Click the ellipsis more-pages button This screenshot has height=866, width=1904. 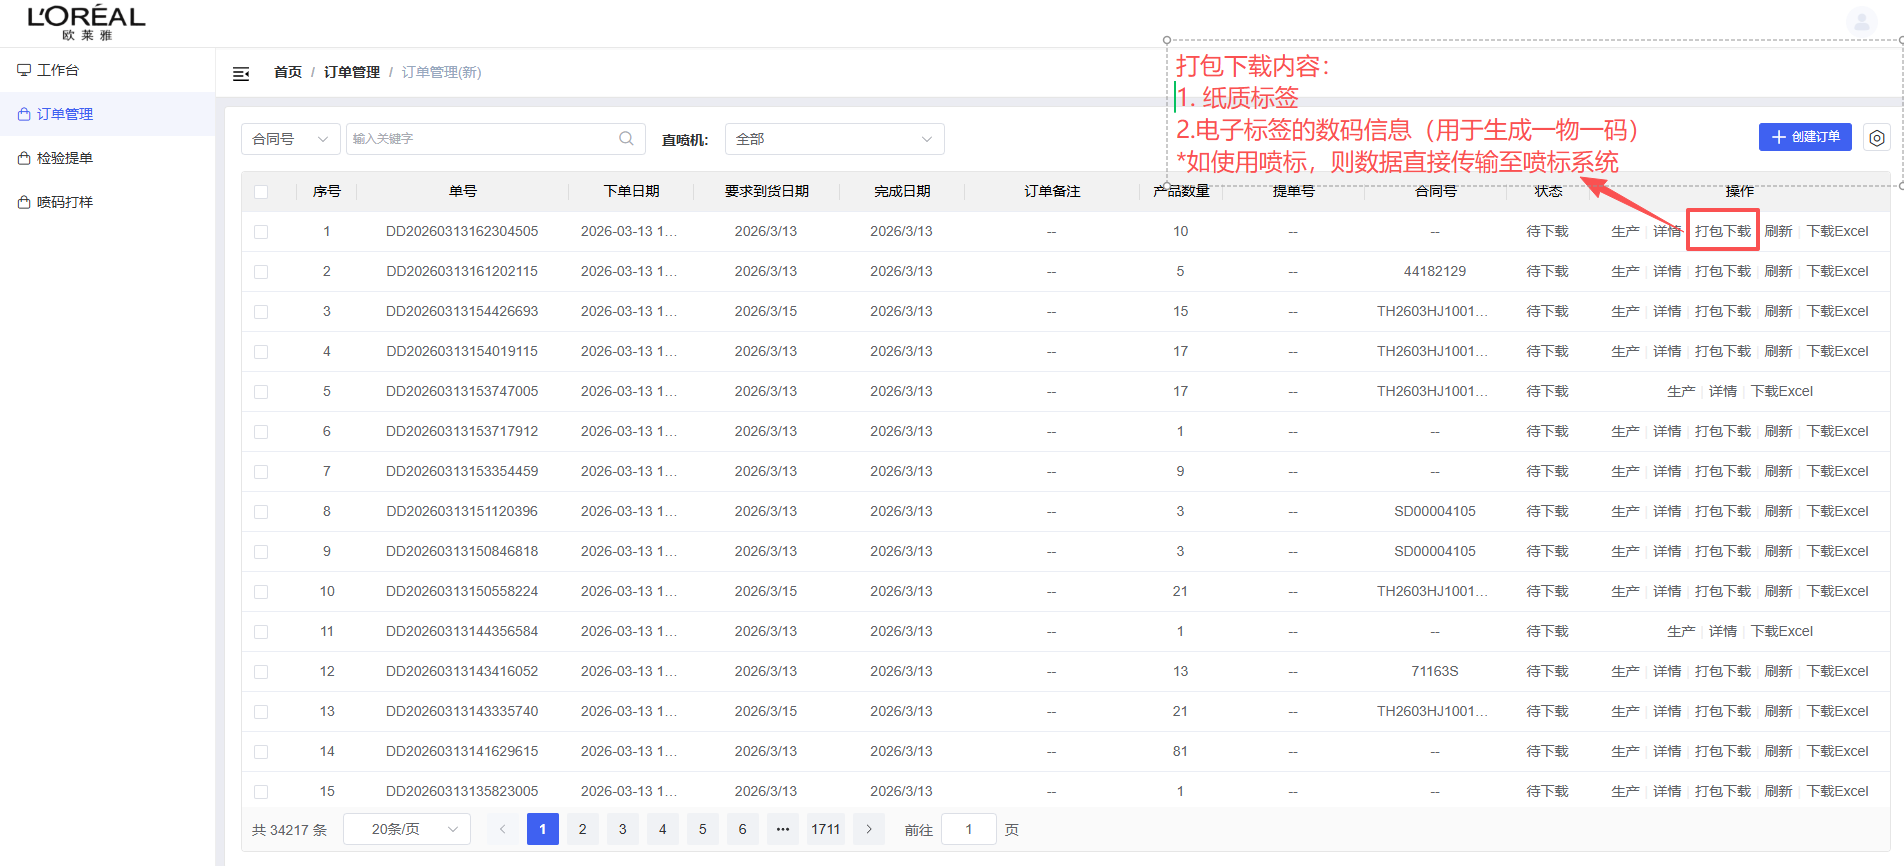point(783,829)
